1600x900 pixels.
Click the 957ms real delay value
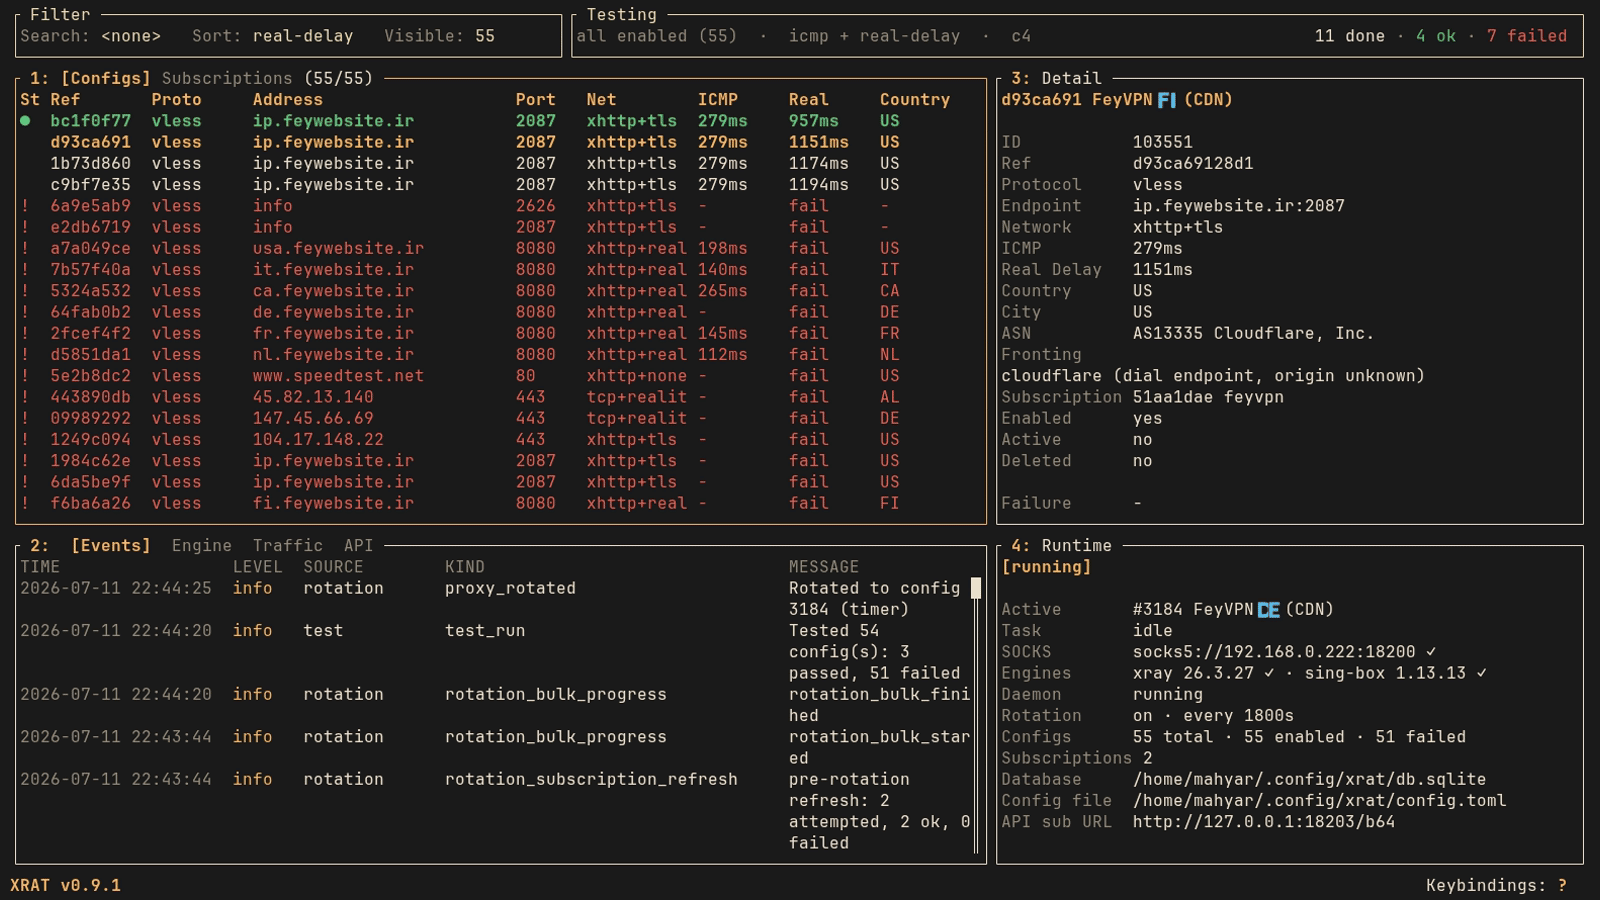click(813, 121)
